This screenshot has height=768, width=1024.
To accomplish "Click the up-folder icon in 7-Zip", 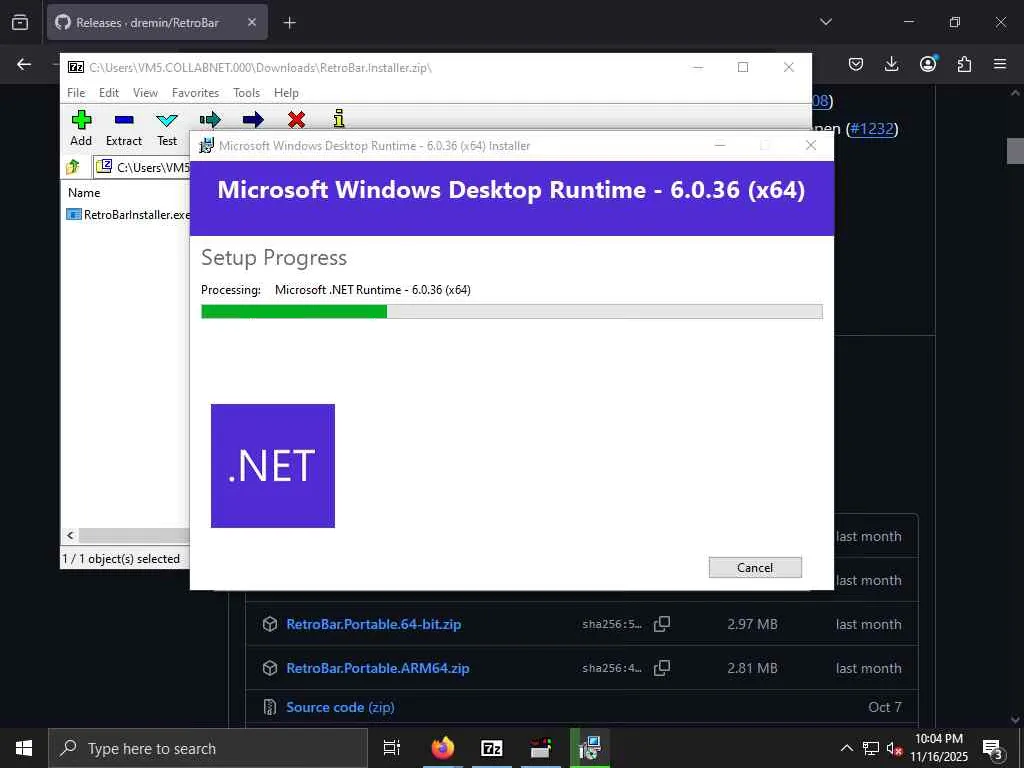I will 72,167.
